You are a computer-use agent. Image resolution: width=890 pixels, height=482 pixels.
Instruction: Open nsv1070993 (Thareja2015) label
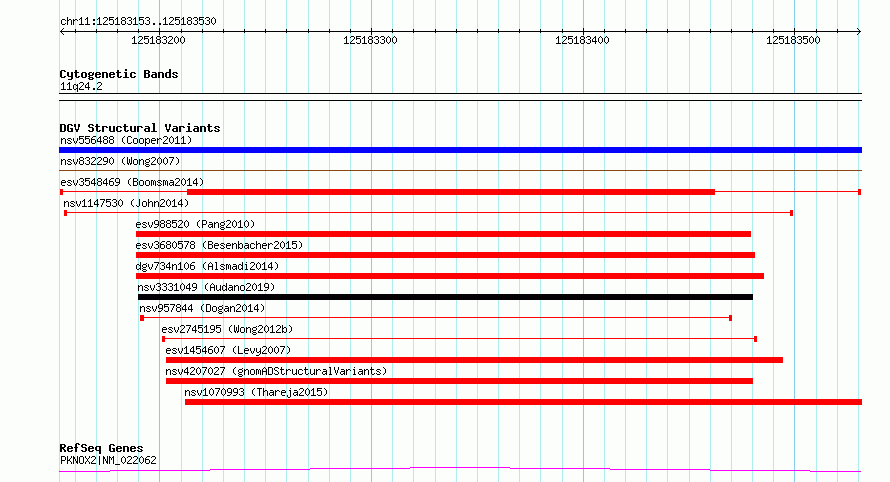click(256, 392)
